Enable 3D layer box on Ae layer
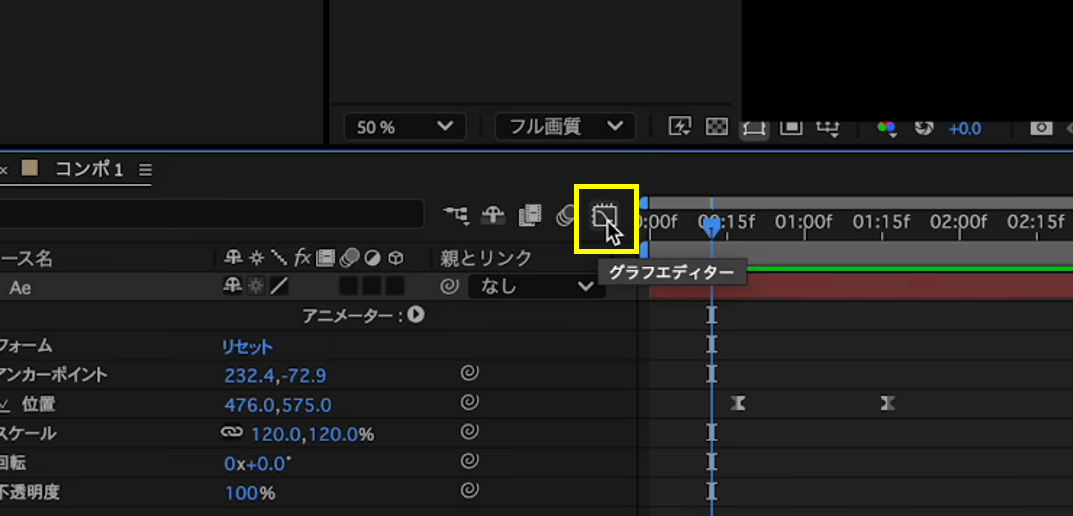The width and height of the screenshot is (1073, 516). pos(395,286)
